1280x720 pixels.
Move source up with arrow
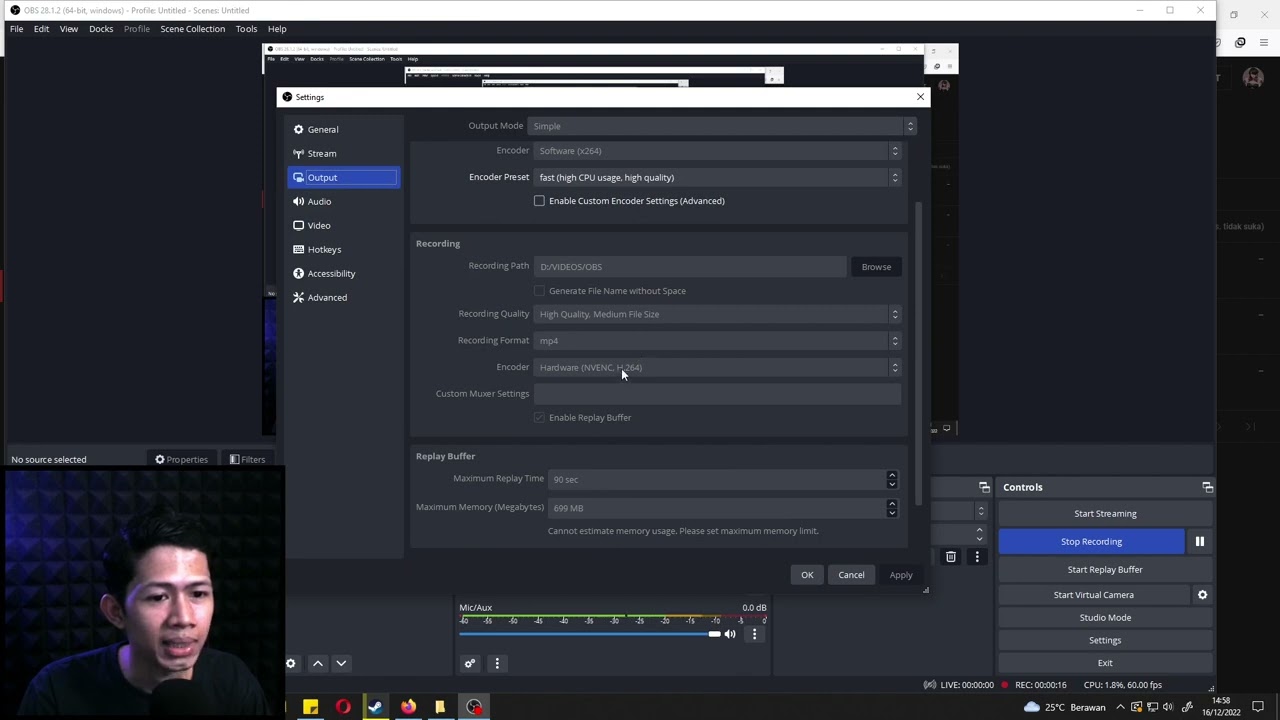[x=317, y=663]
